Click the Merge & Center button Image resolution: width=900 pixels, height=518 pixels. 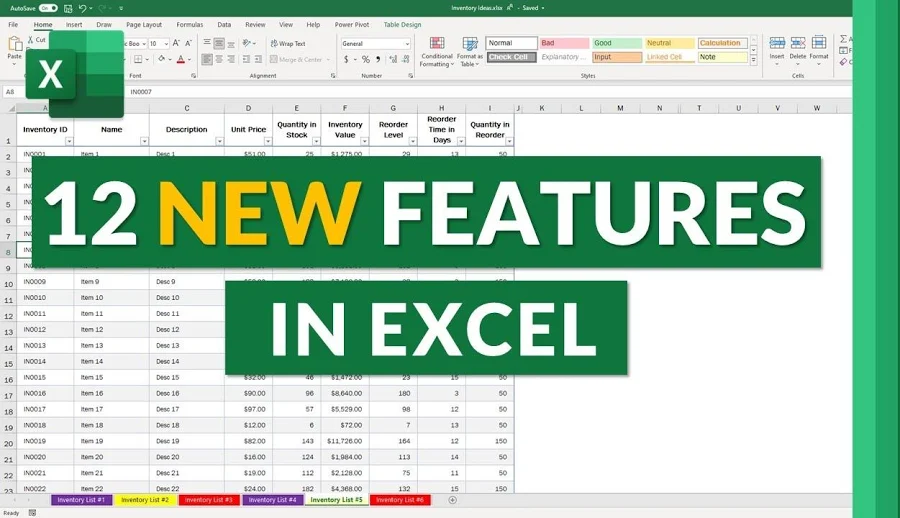[x=300, y=59]
